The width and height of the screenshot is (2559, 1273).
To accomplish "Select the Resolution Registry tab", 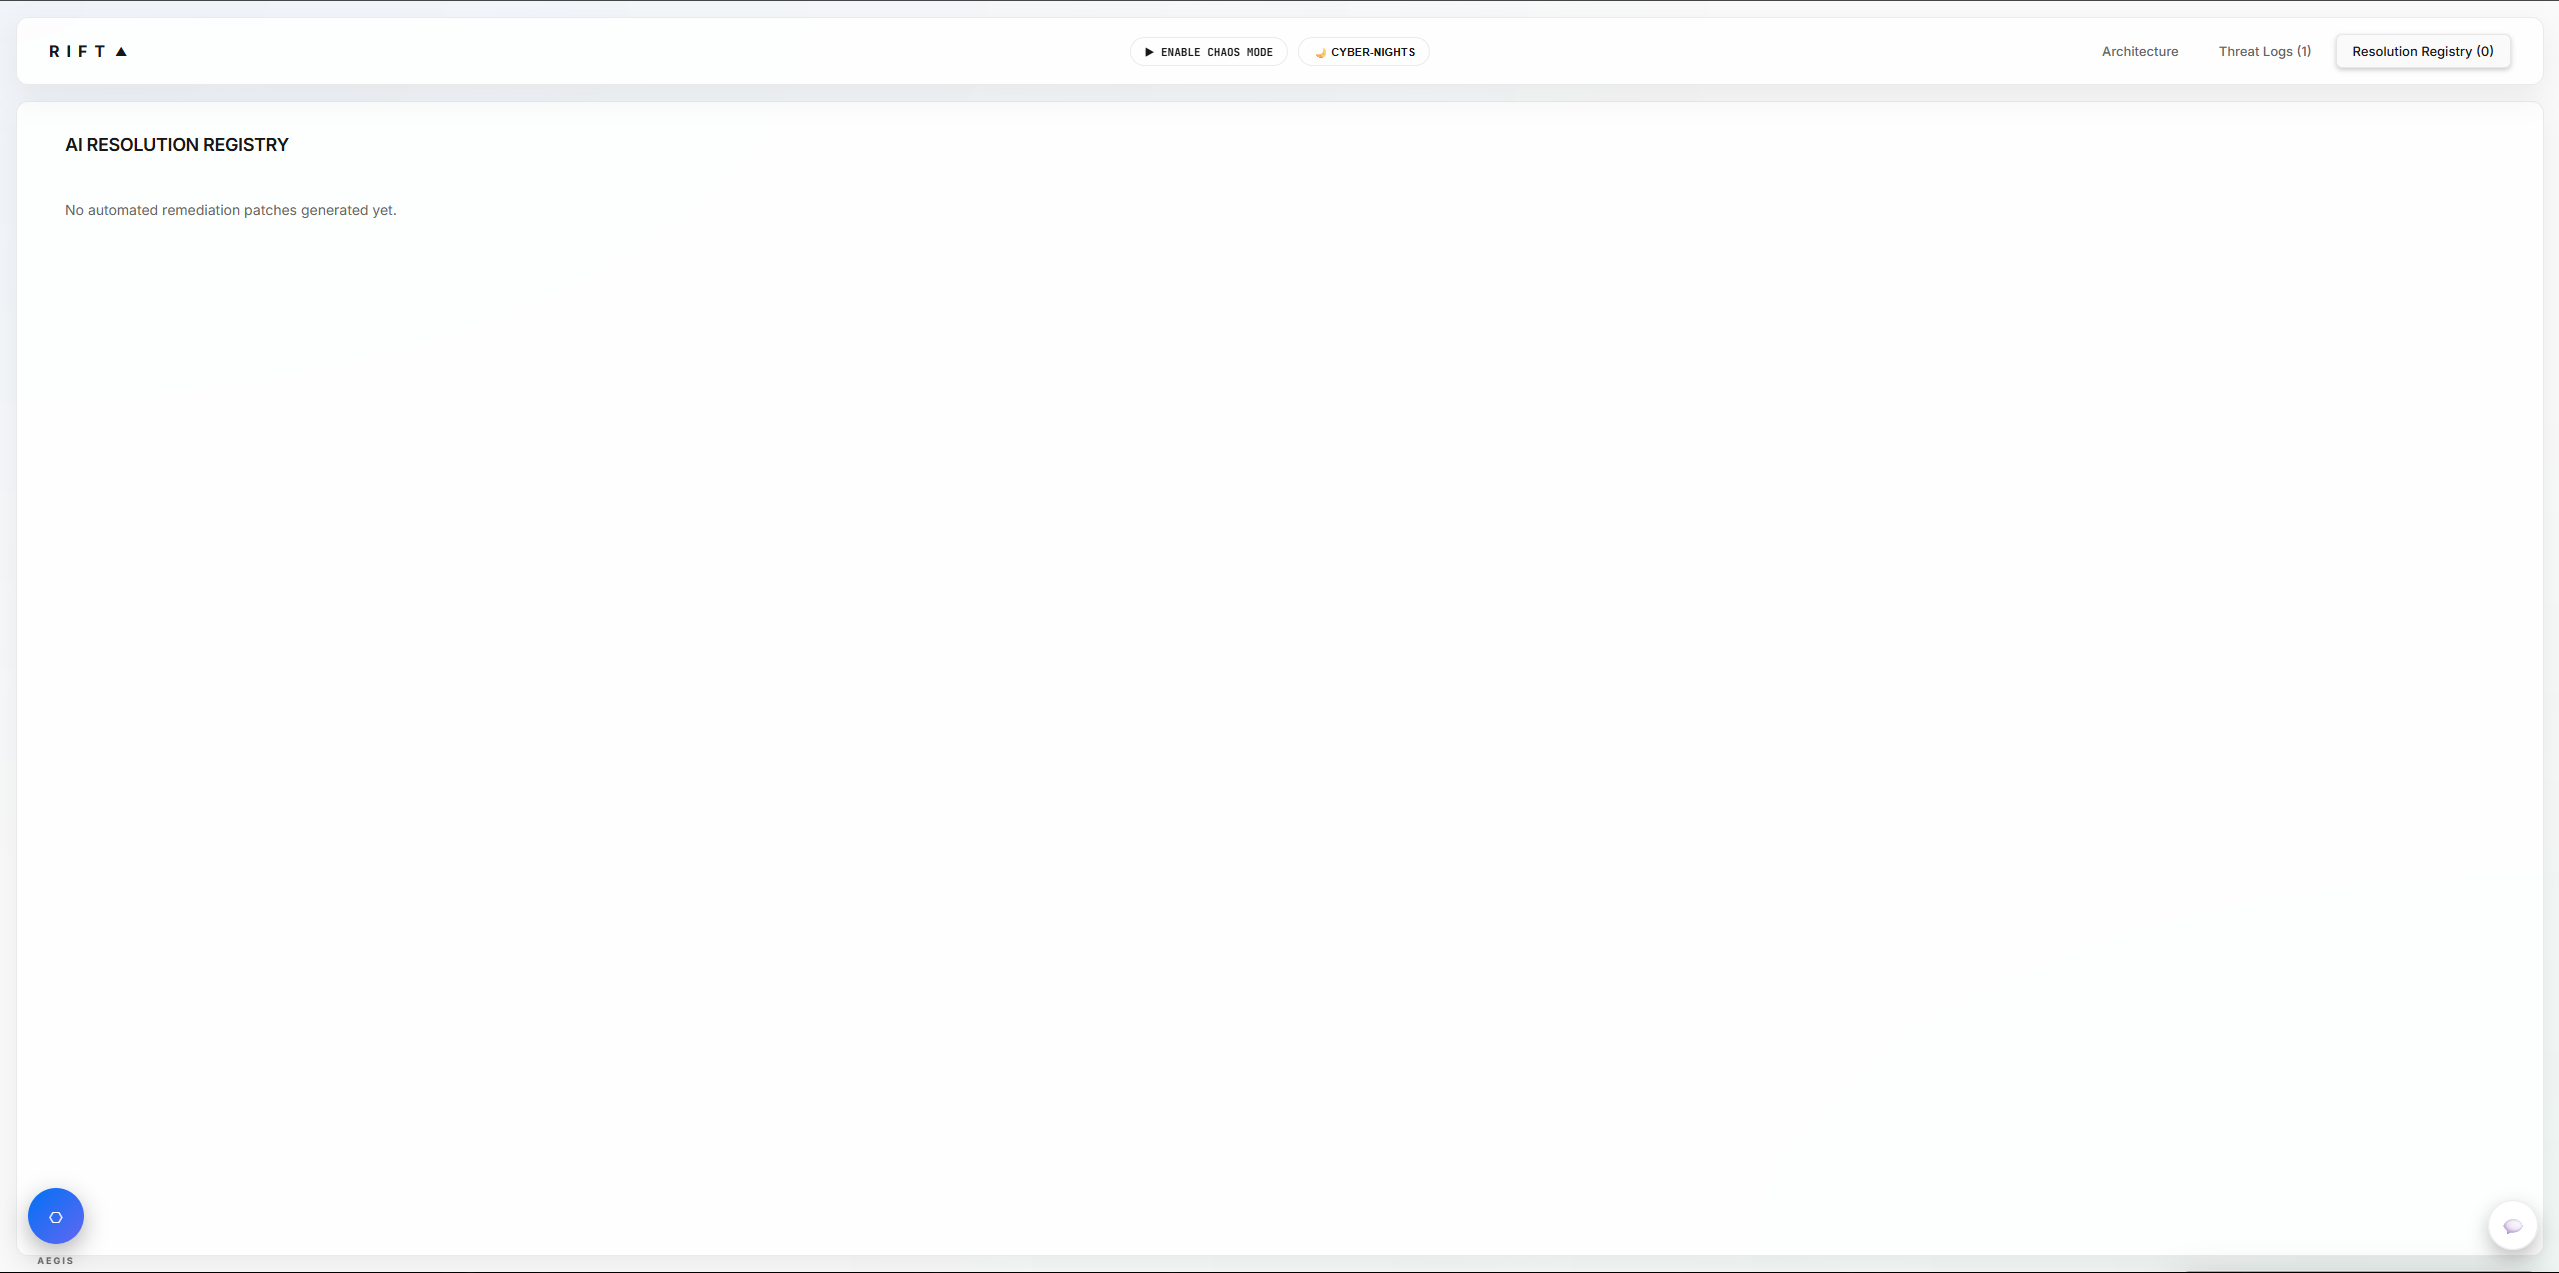I will [2422, 52].
